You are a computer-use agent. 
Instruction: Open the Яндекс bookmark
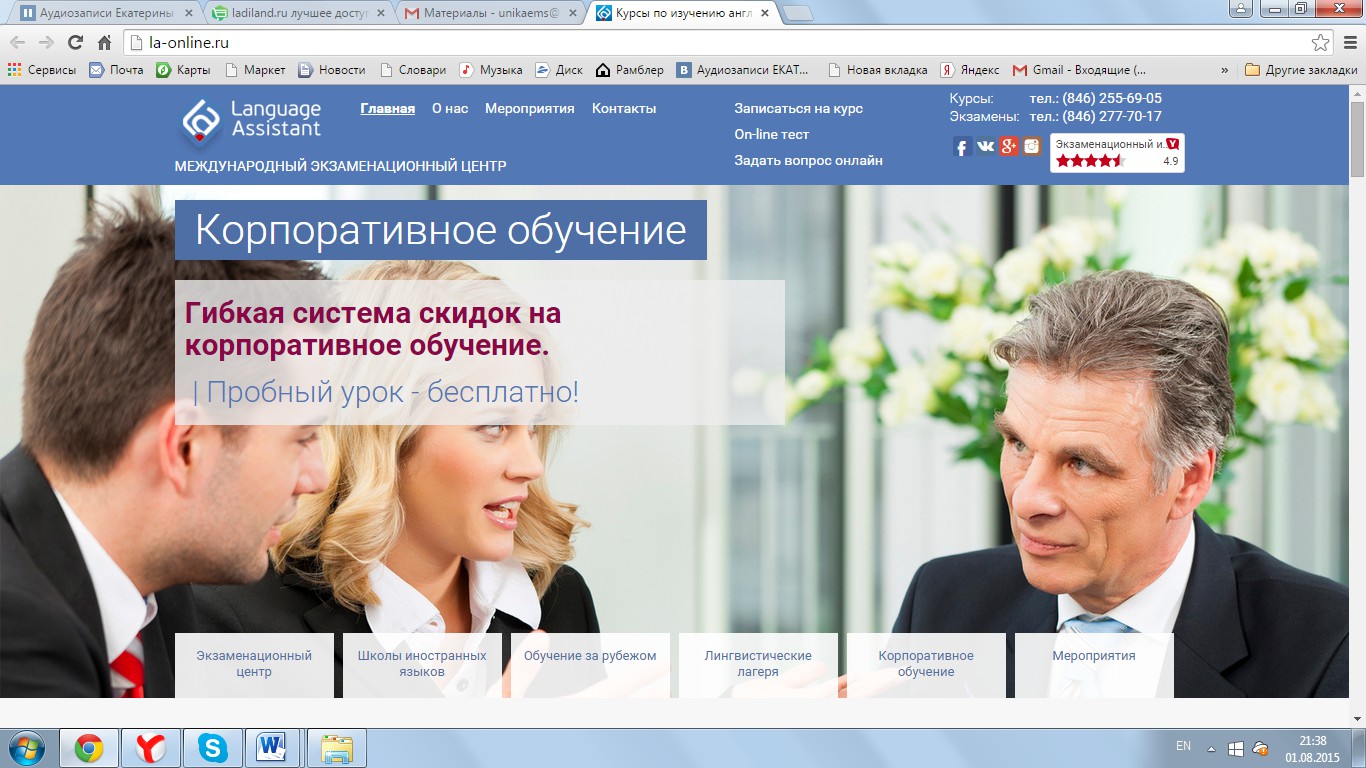coord(969,70)
